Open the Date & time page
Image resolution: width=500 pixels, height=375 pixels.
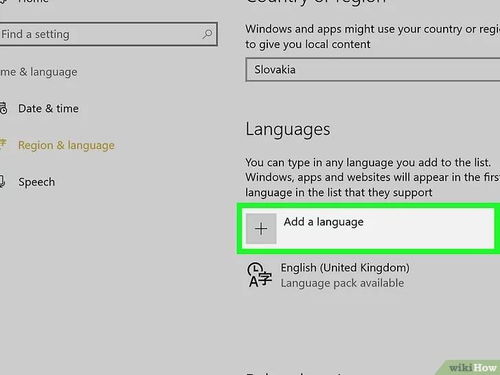pos(48,108)
